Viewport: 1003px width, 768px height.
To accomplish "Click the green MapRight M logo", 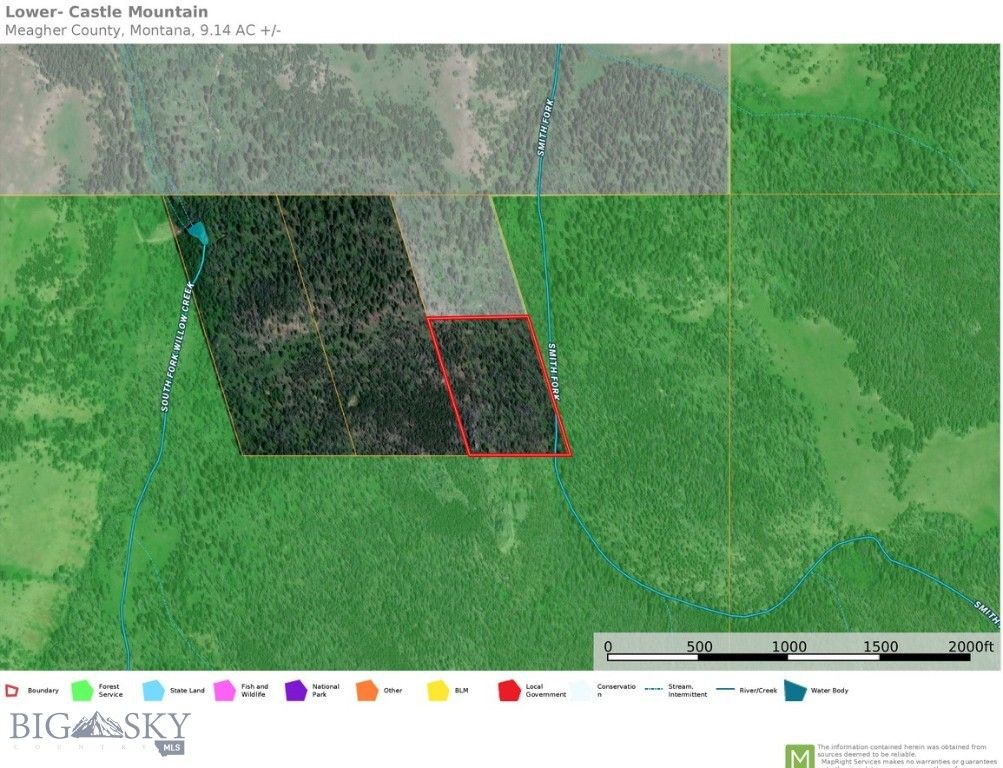I will (798, 756).
